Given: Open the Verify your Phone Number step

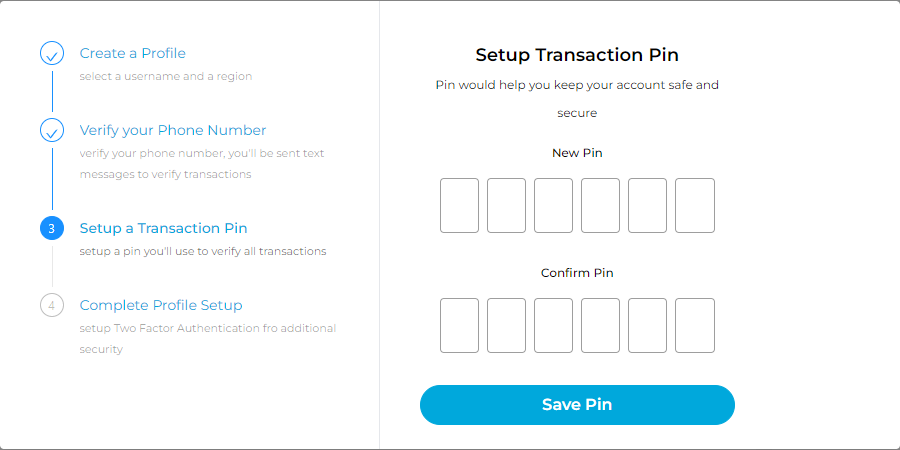Looking at the screenshot, I should pos(173,130).
